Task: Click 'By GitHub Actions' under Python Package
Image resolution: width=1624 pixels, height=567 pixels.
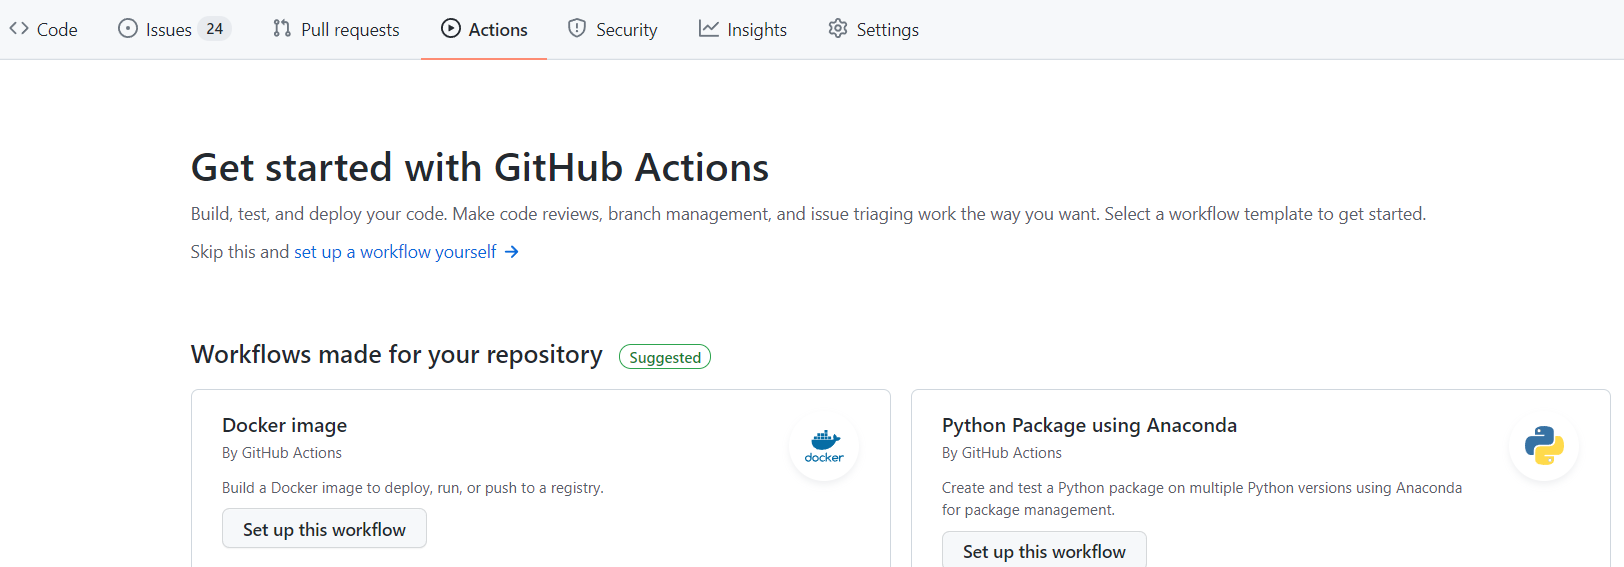Action: coord(1002,453)
